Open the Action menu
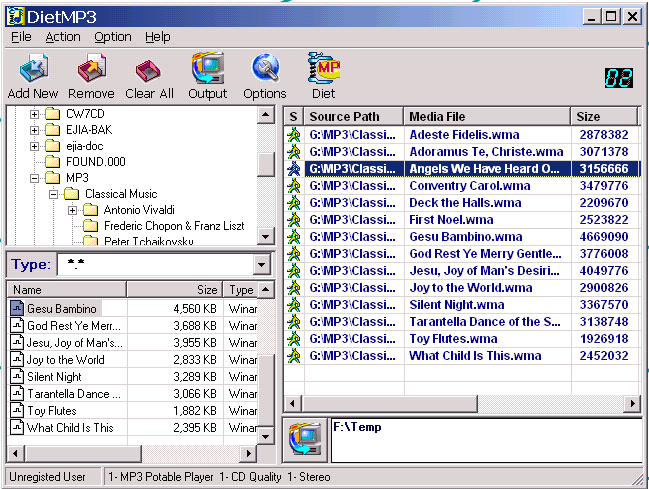This screenshot has width=649, height=489. point(63,37)
